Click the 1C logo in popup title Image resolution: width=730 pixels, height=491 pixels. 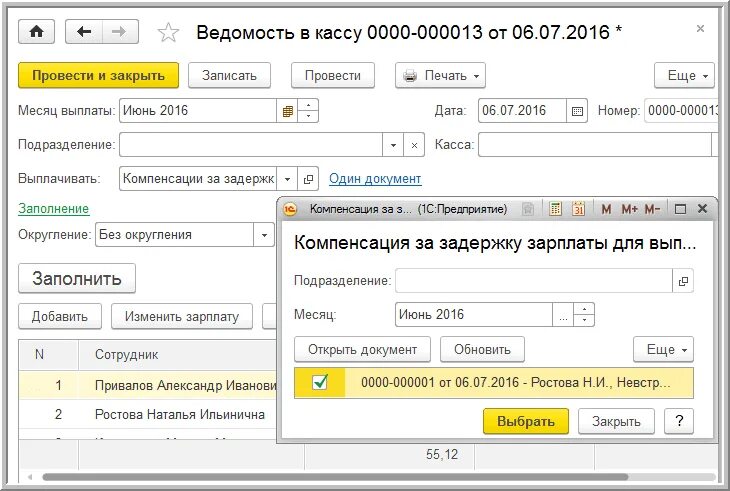tap(290, 209)
